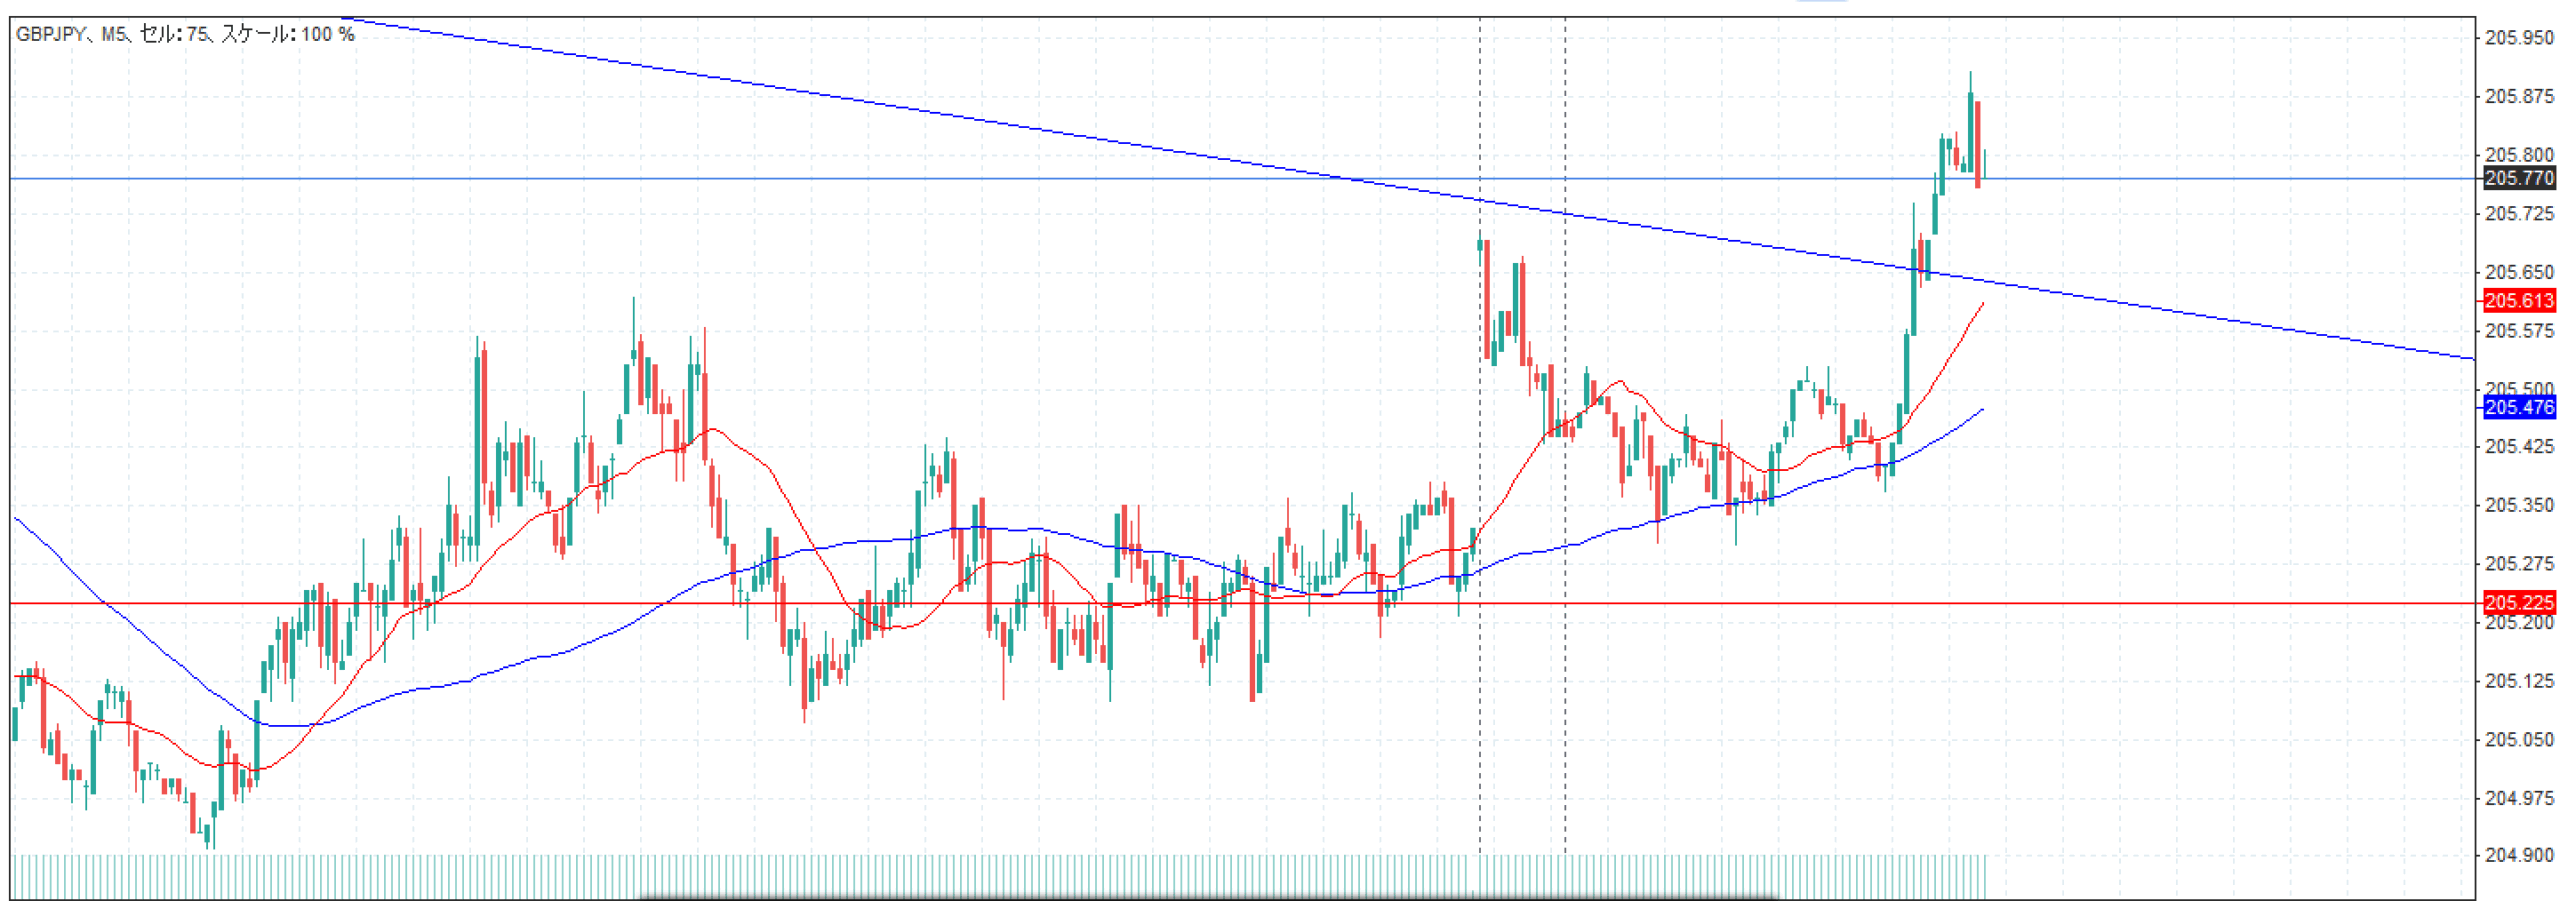This screenshot has width=2560, height=901.
Task: Click the 205.575 price axis label
Action: pos(2518,330)
